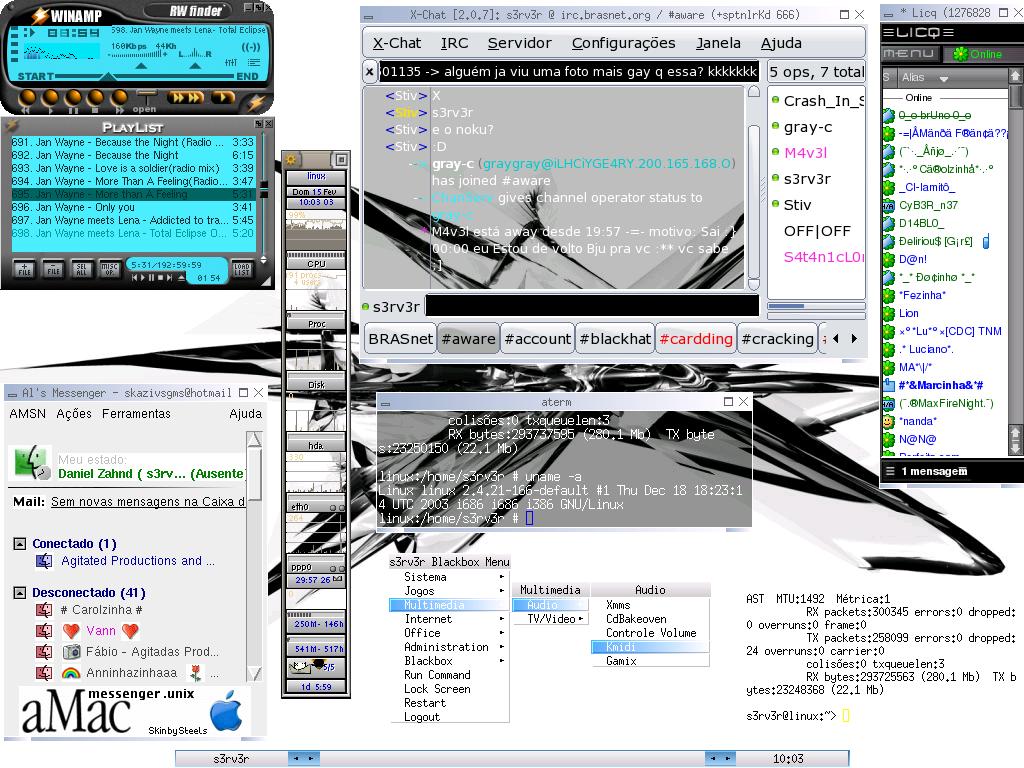Click the LOAD LIST playlist button
The image size is (1024, 768).
click(242, 269)
